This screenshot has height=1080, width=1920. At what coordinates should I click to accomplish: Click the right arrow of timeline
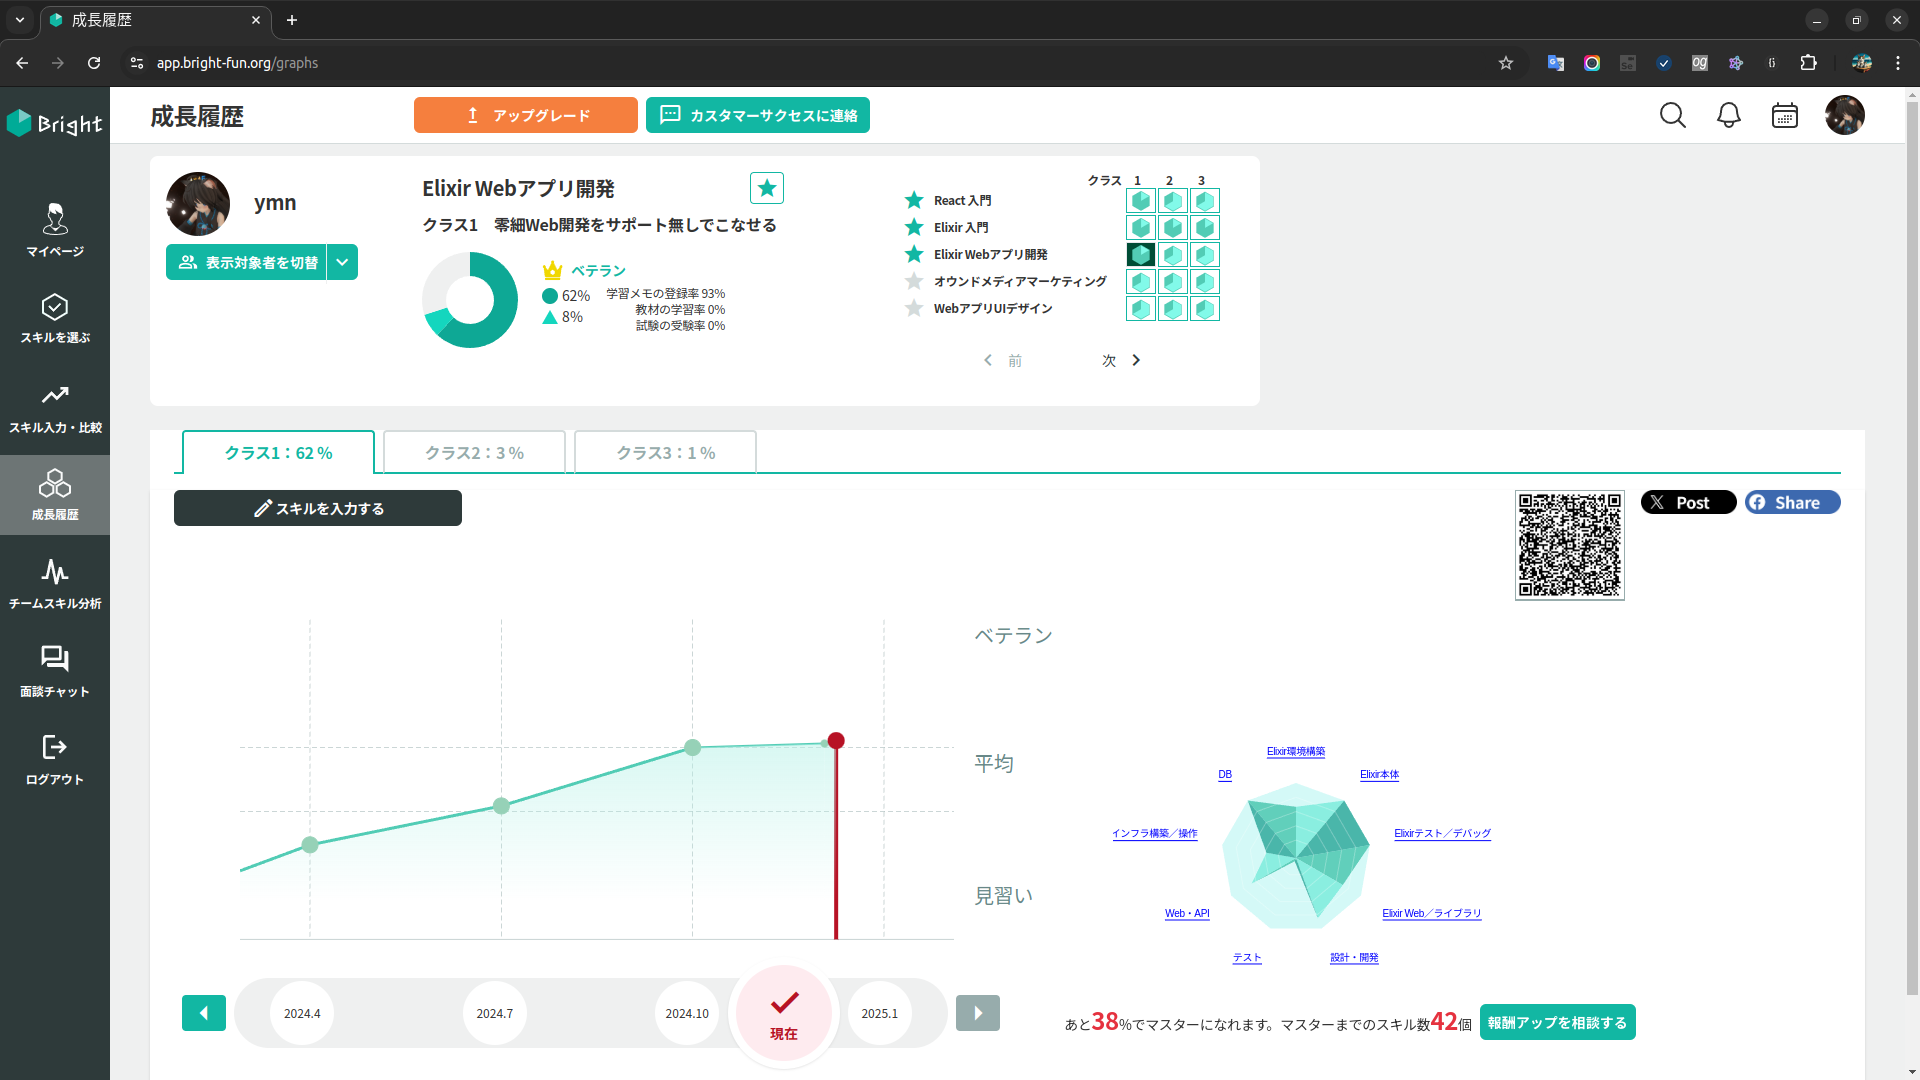[977, 1013]
